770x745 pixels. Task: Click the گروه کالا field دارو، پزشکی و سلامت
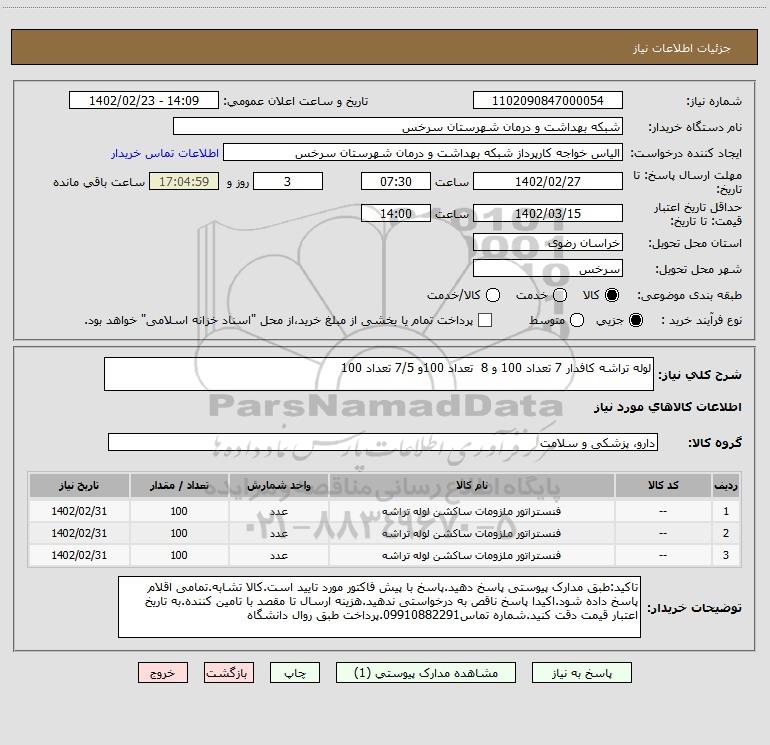383,442
